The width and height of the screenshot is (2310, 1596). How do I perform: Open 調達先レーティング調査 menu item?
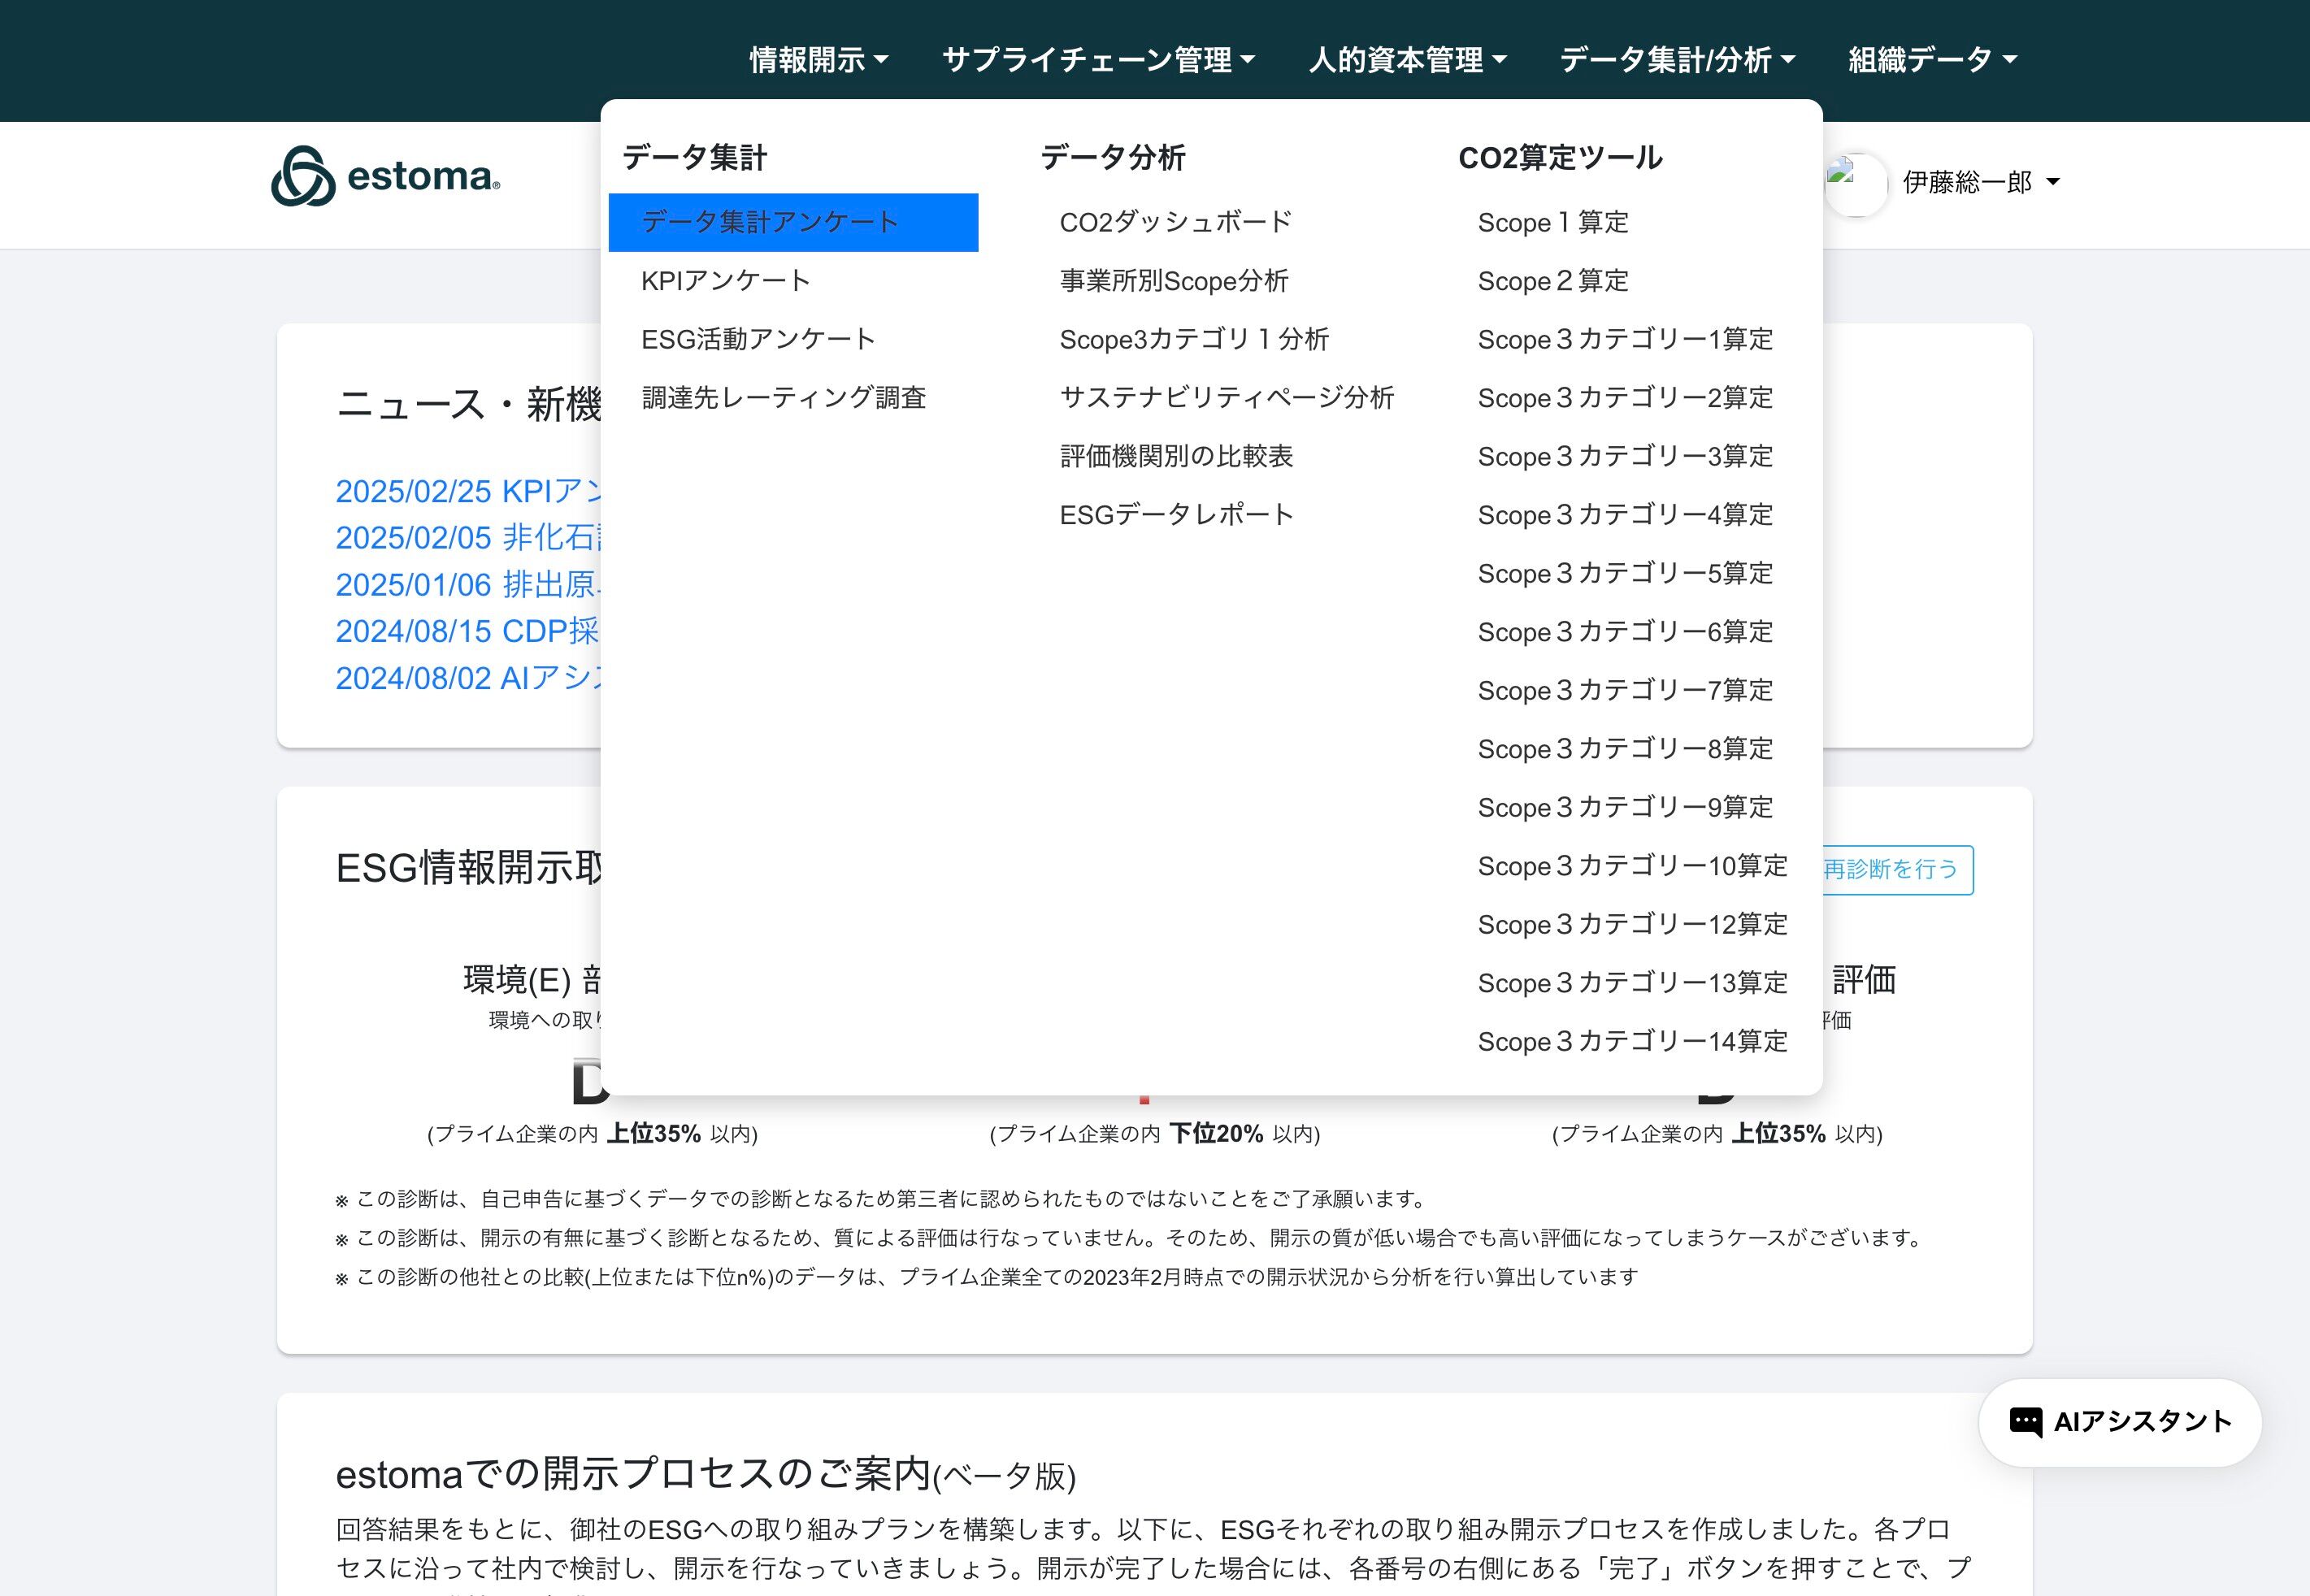(783, 398)
